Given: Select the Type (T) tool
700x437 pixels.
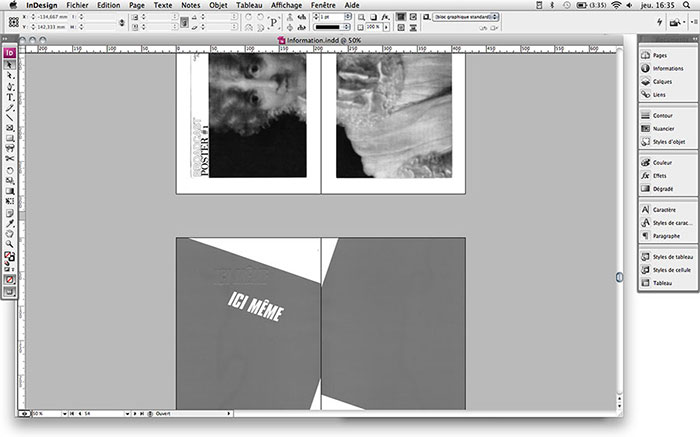Looking at the screenshot, I should (x=10, y=97).
